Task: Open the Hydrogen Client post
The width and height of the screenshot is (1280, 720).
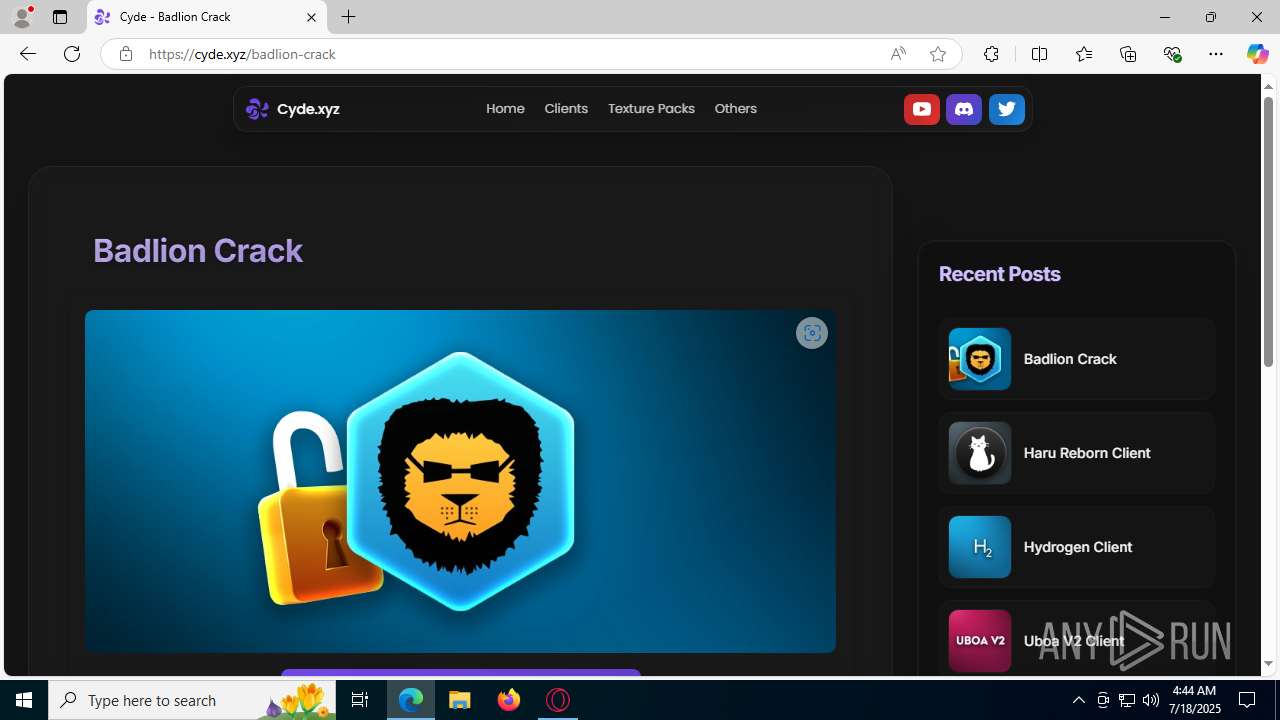Action: coord(1077,547)
